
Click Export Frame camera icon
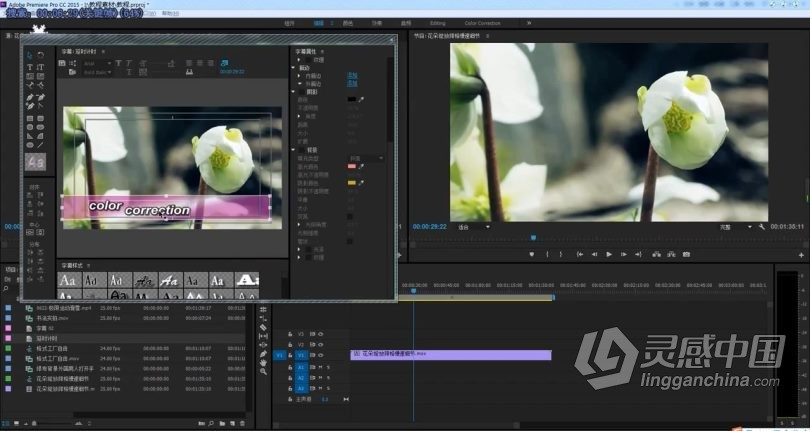tap(686, 254)
